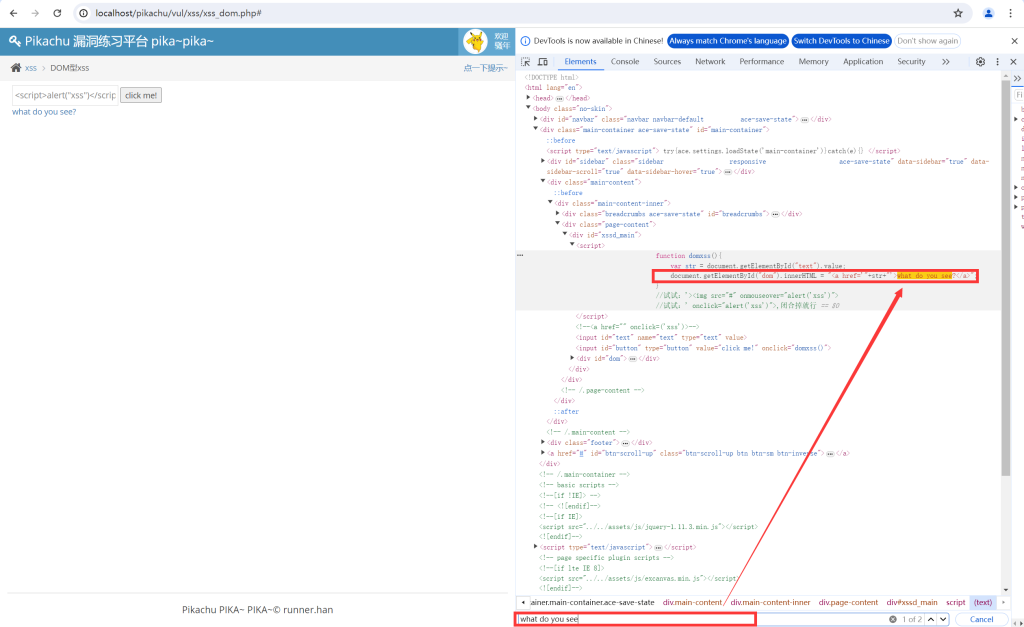The image size is (1024, 627).
Task: Follow the 'what do you see?' link
Action: [x=44, y=112]
